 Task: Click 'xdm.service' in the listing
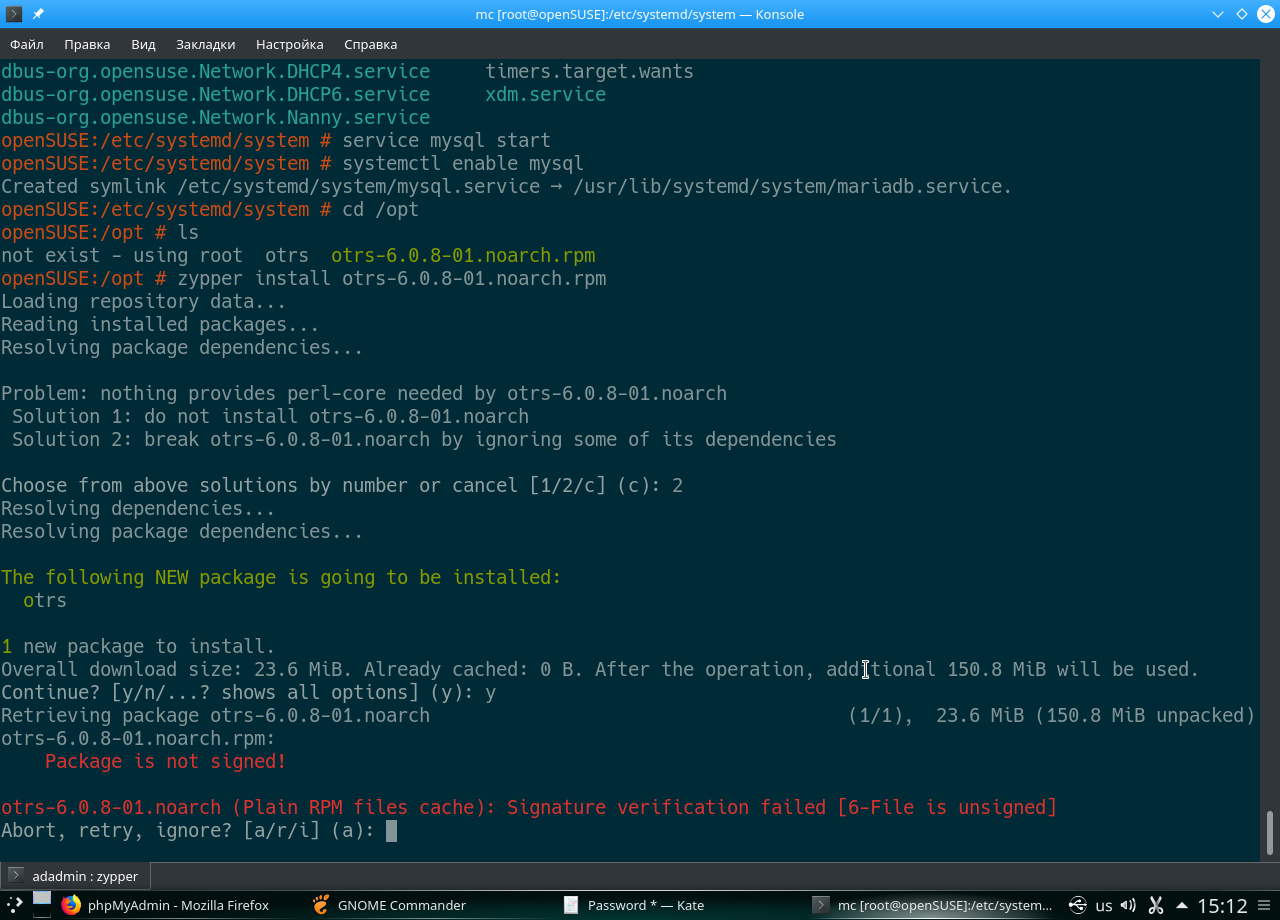pyautogui.click(x=546, y=95)
